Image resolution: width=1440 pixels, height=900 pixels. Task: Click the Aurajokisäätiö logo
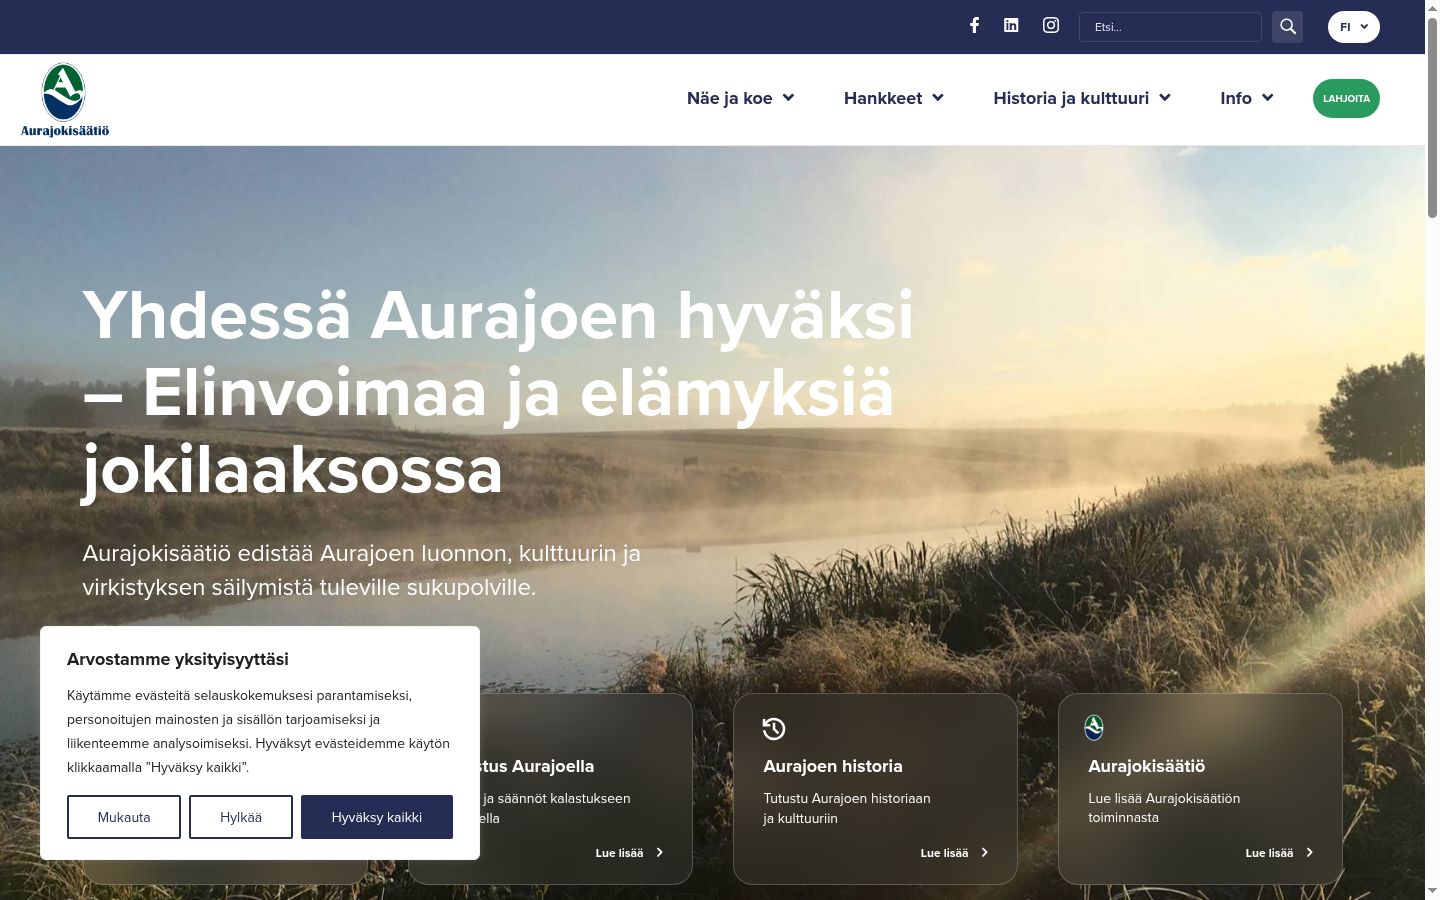pyautogui.click(x=65, y=99)
